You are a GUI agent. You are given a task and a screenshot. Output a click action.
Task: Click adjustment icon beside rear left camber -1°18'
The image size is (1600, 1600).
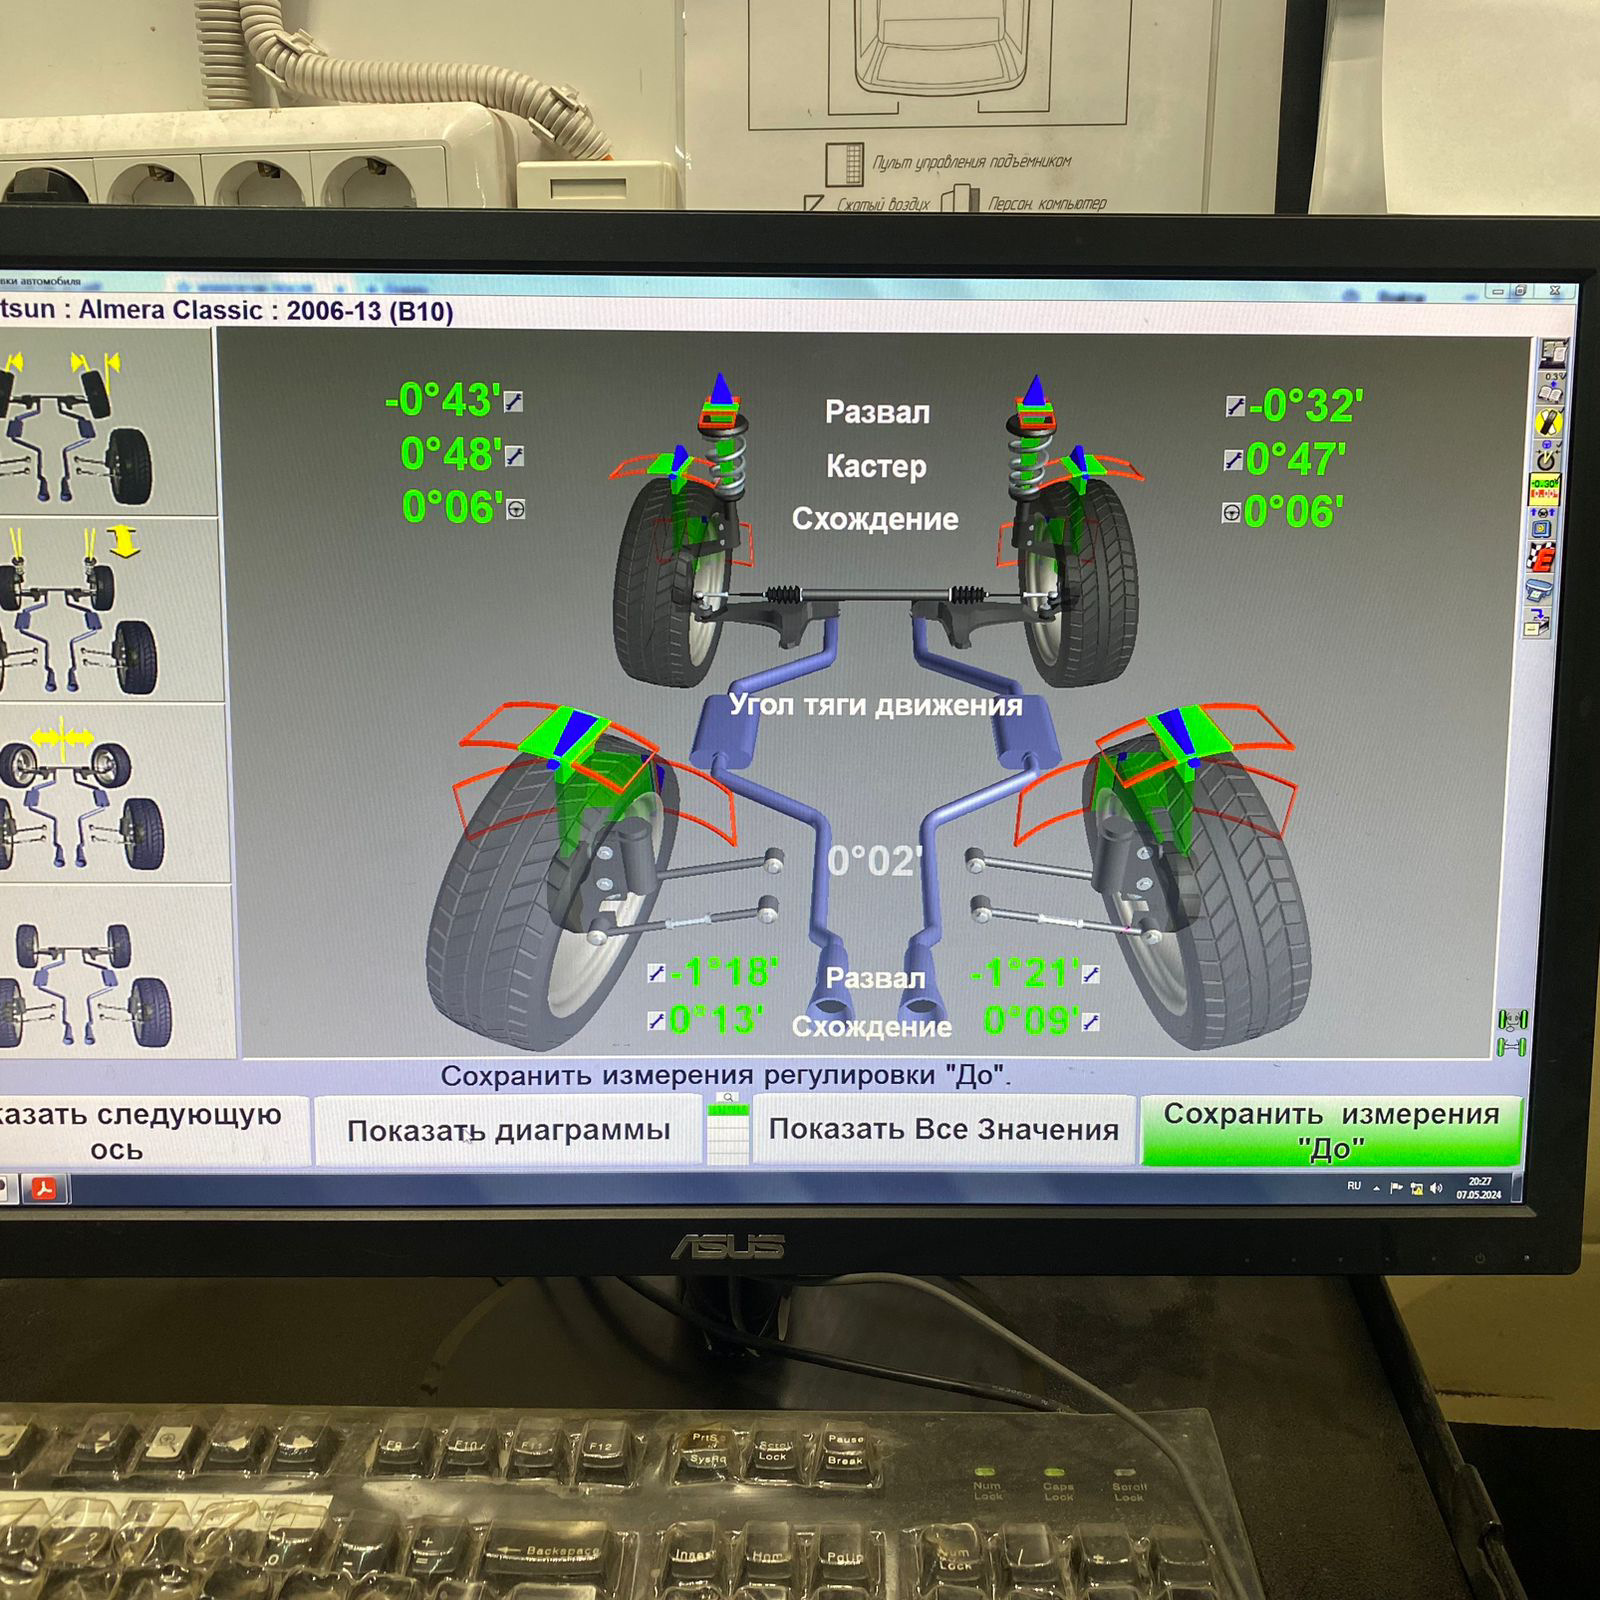point(657,972)
